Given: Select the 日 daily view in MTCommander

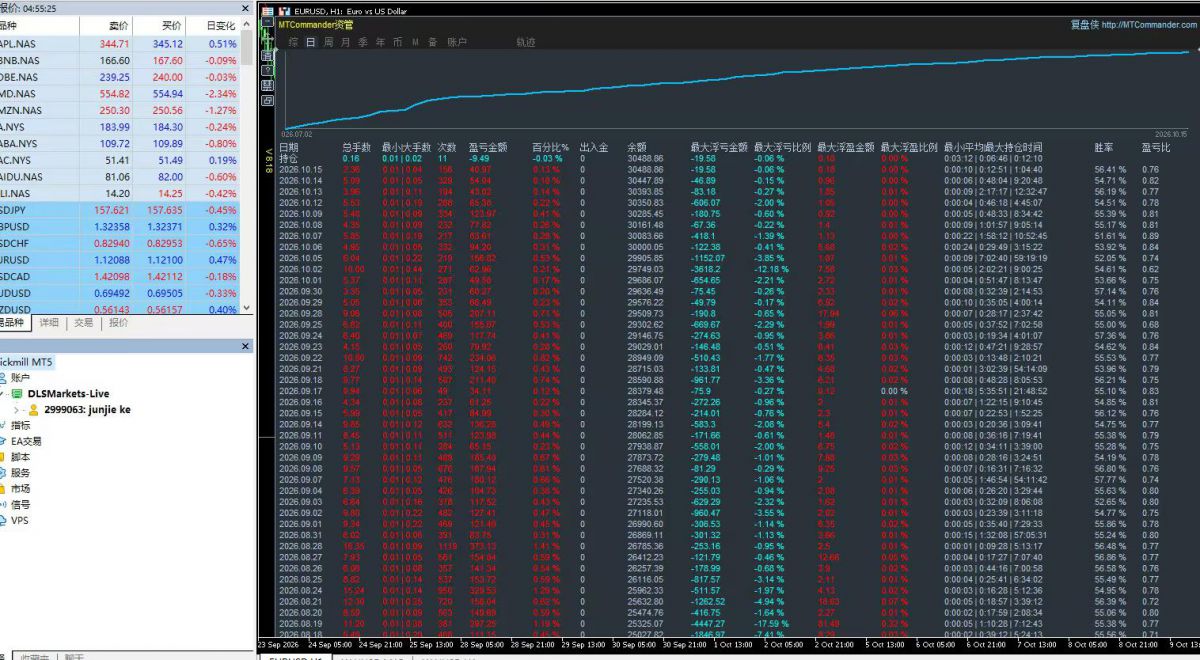Looking at the screenshot, I should (x=312, y=42).
